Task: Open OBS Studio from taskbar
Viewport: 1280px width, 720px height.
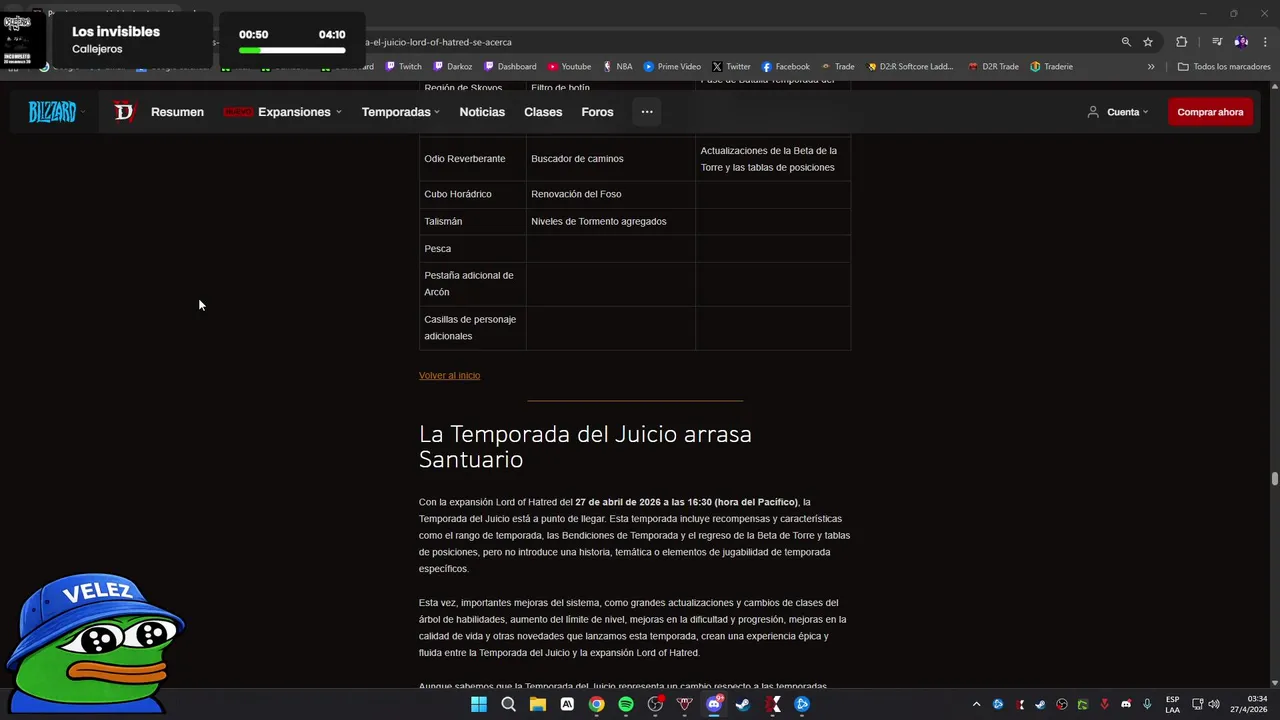Action: point(655,704)
